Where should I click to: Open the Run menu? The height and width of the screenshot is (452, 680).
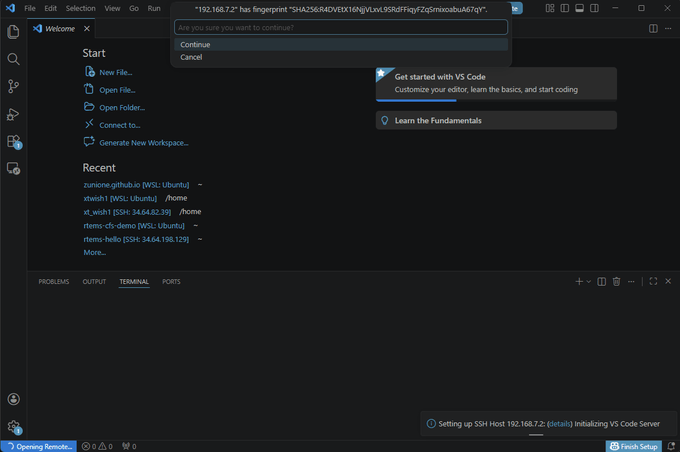pyautogui.click(x=154, y=8)
